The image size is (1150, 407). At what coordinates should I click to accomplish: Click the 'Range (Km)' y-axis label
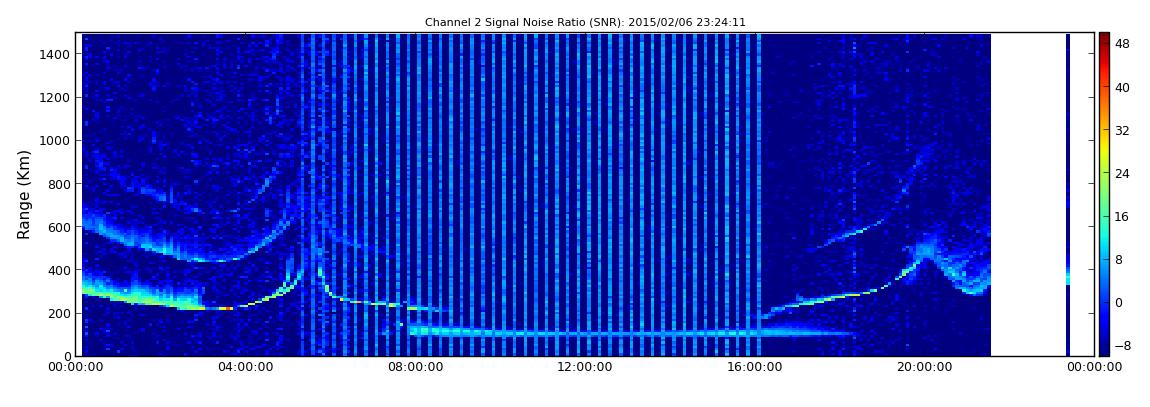click(x=24, y=194)
